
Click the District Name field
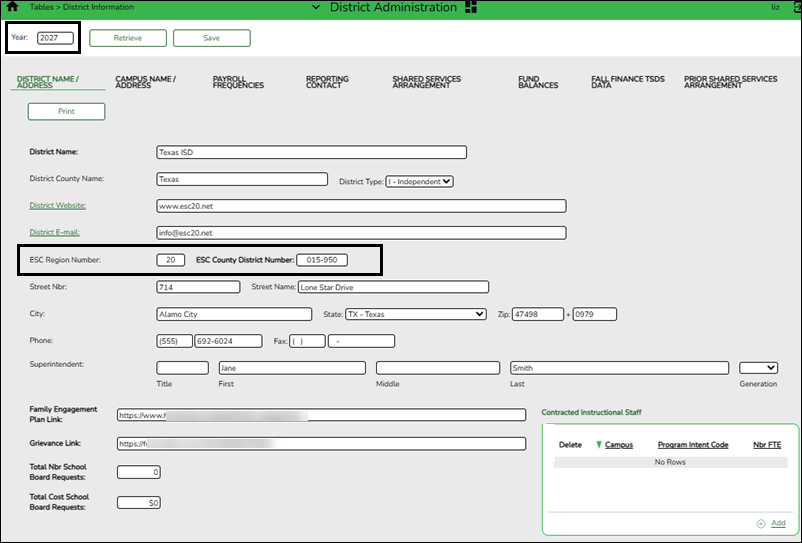[x=311, y=152]
